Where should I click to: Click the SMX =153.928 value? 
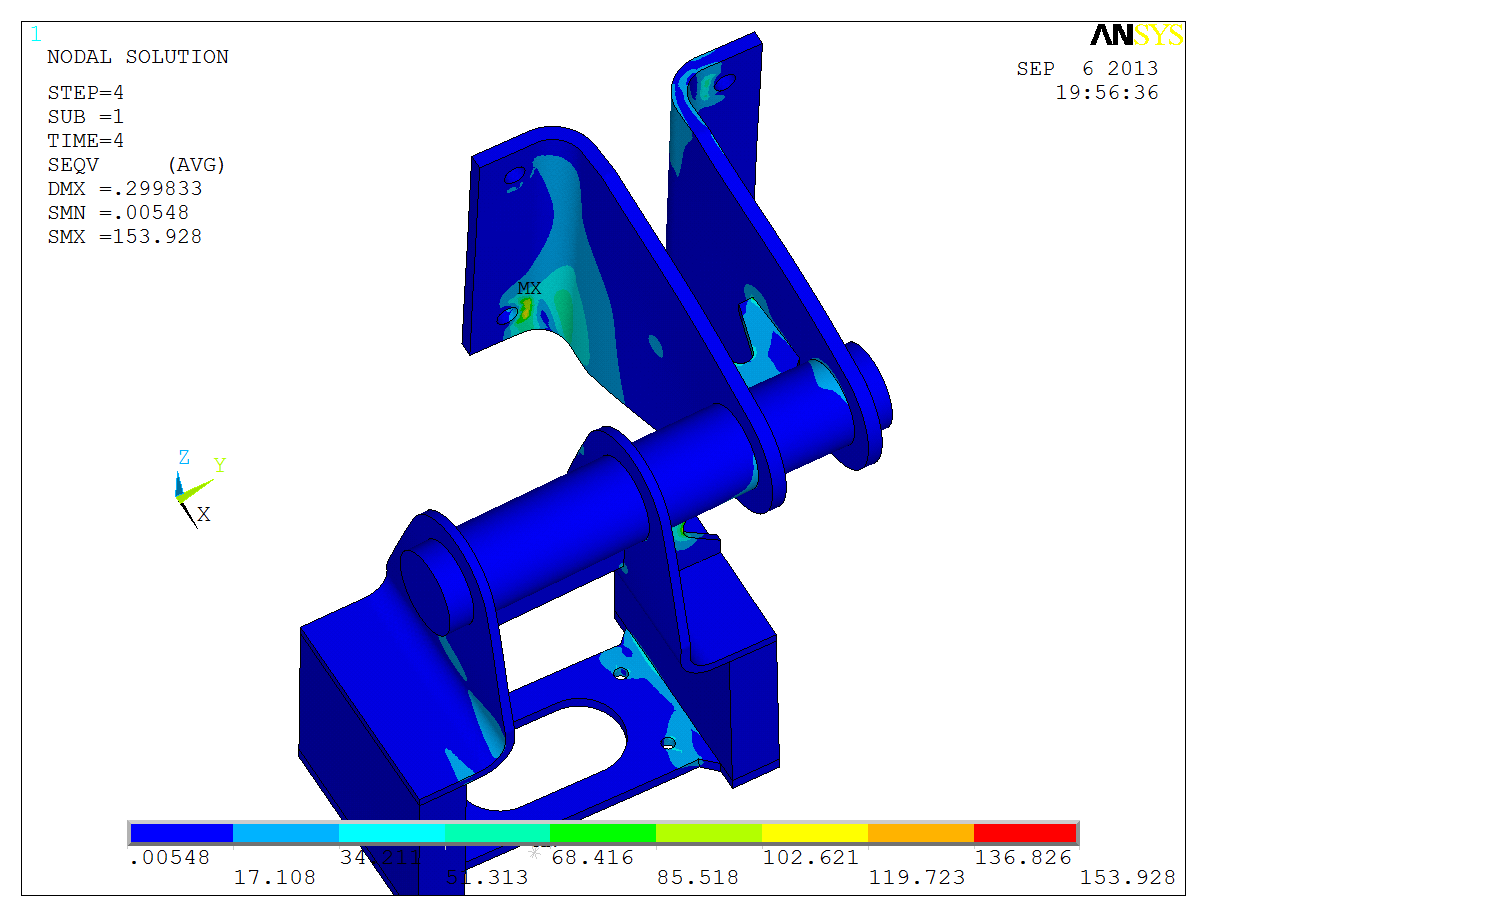pyautogui.click(x=125, y=237)
